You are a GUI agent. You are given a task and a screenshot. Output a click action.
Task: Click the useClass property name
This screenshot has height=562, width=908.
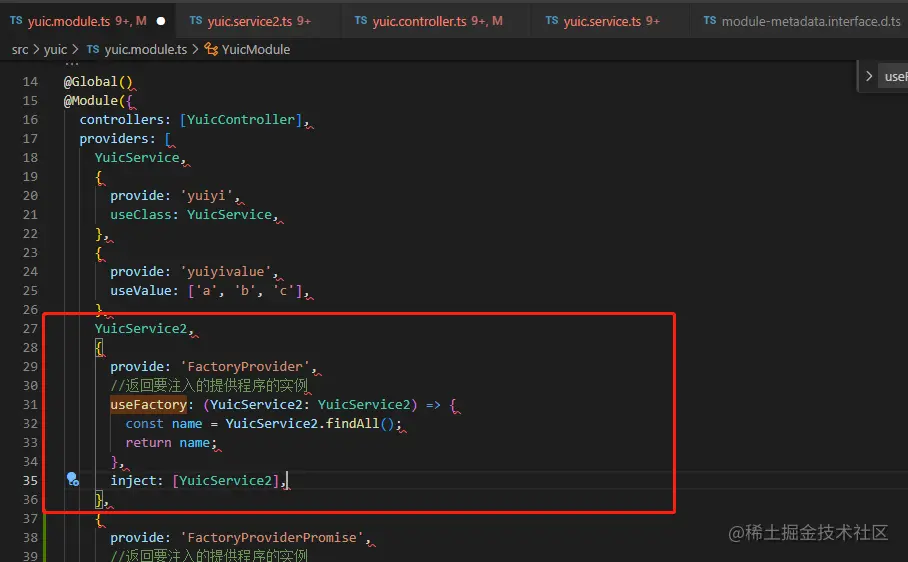[141, 215]
